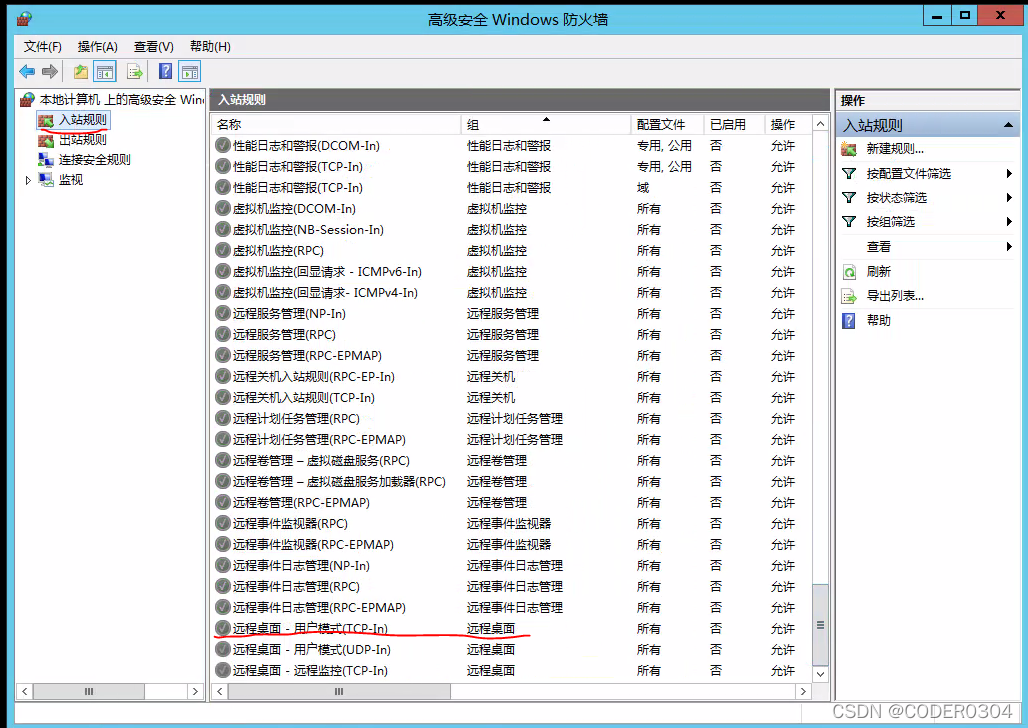Click the 刷新 refresh icon
This screenshot has width=1028, height=728.
click(849, 272)
